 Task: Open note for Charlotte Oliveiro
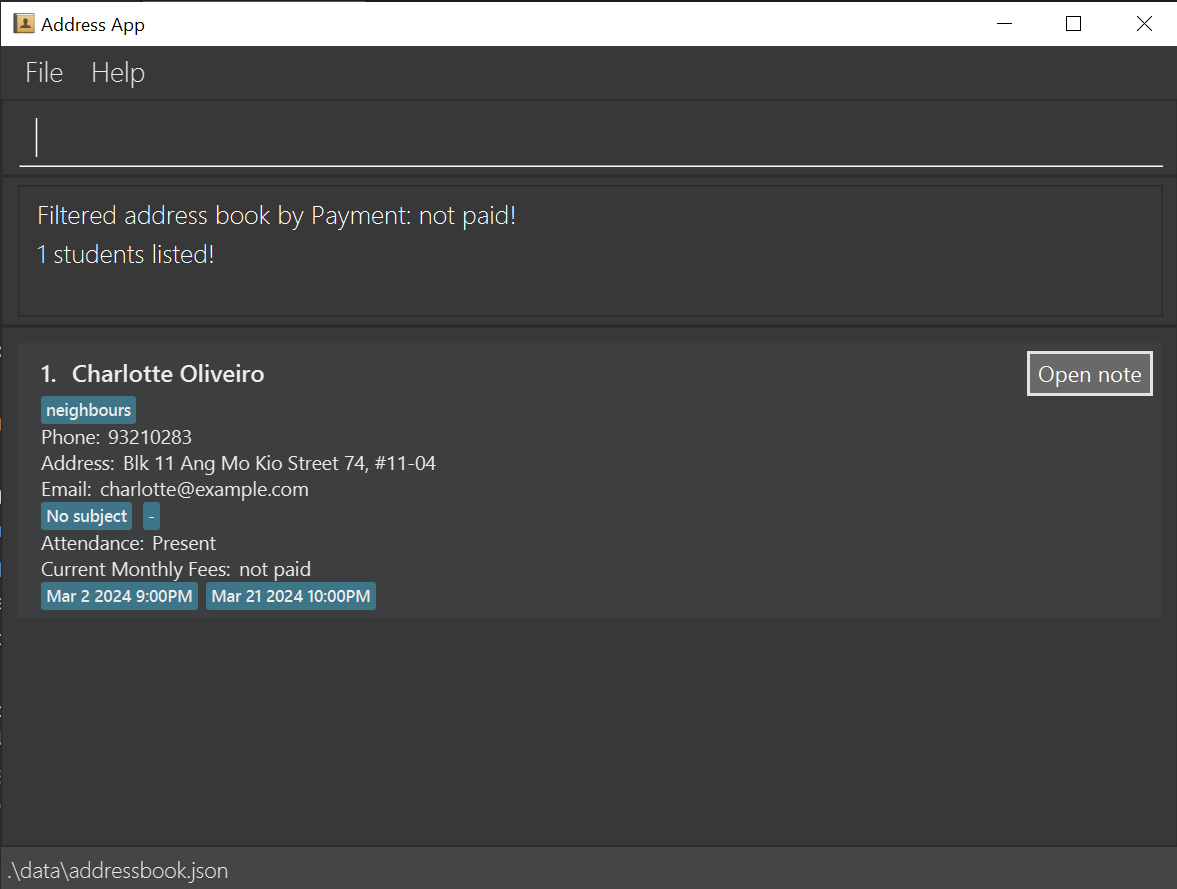coord(1089,373)
